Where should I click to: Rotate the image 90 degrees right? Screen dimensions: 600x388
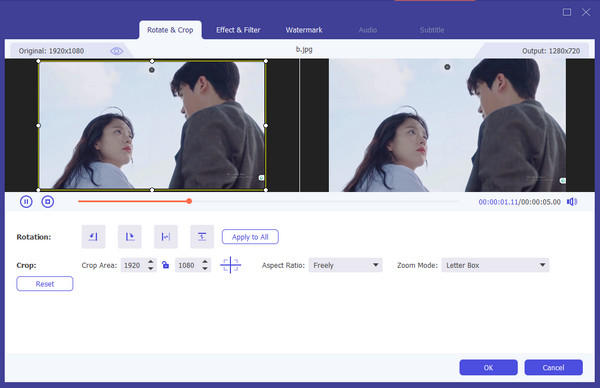pyautogui.click(x=130, y=237)
